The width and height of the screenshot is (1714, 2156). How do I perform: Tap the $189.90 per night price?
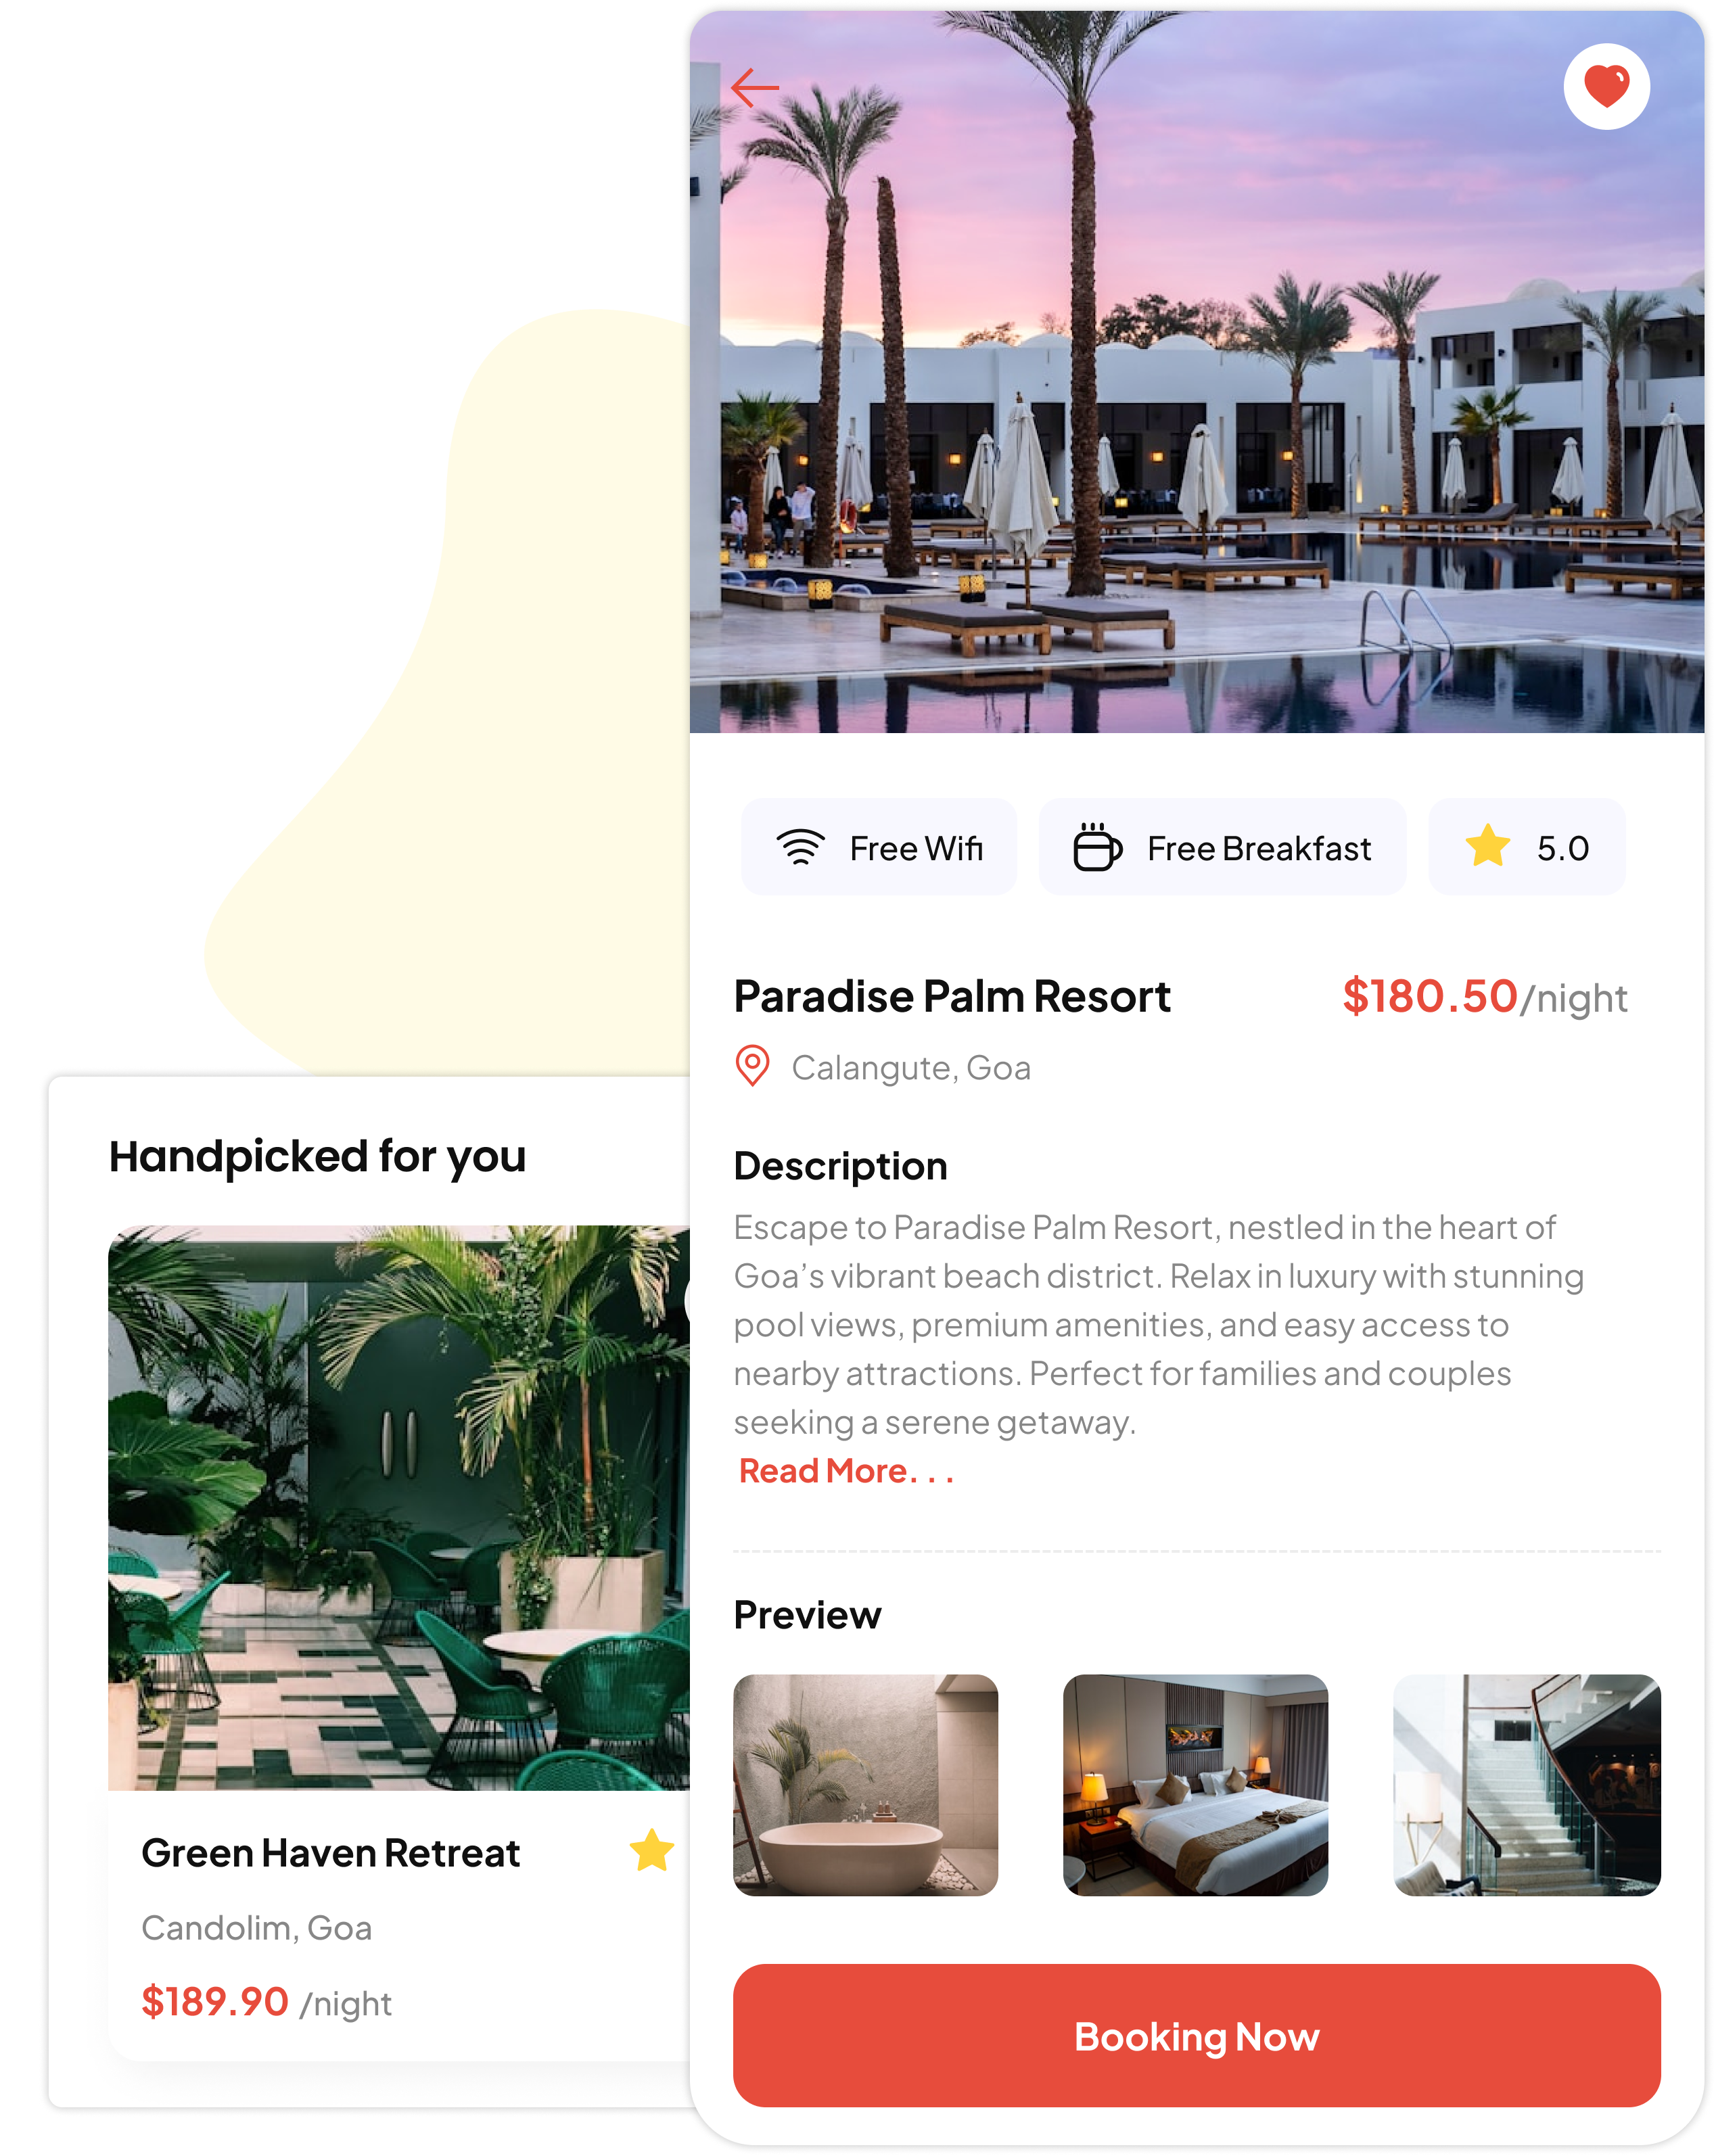pyautogui.click(x=266, y=2002)
